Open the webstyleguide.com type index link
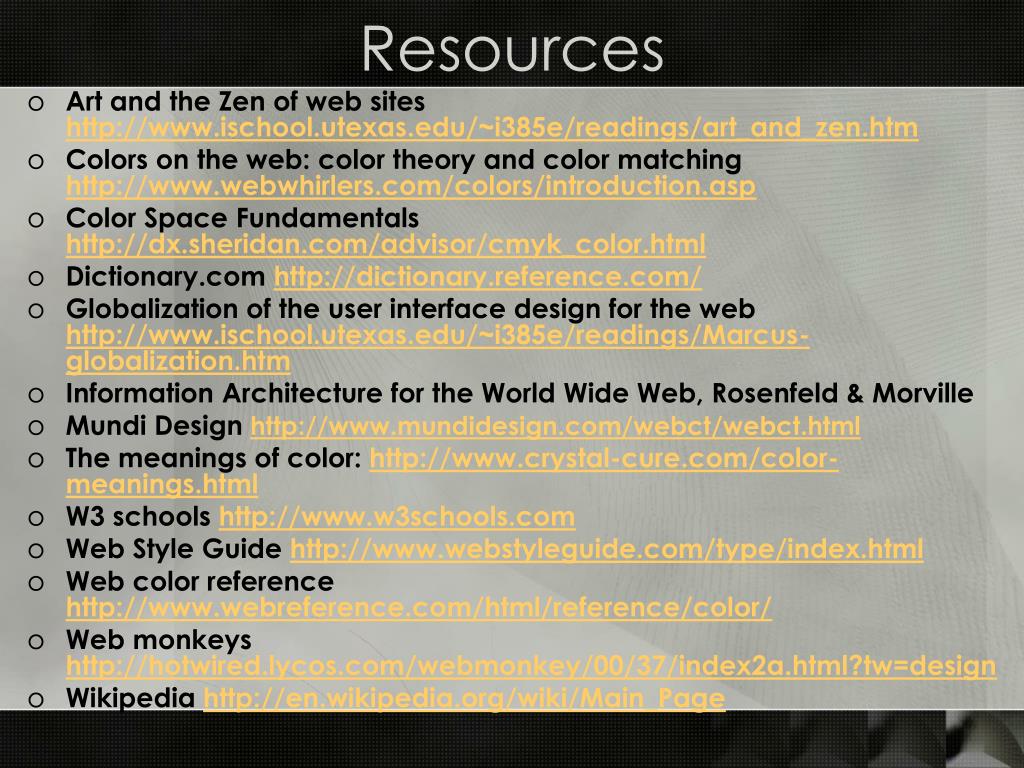The height and width of the screenshot is (768, 1024). [607, 549]
